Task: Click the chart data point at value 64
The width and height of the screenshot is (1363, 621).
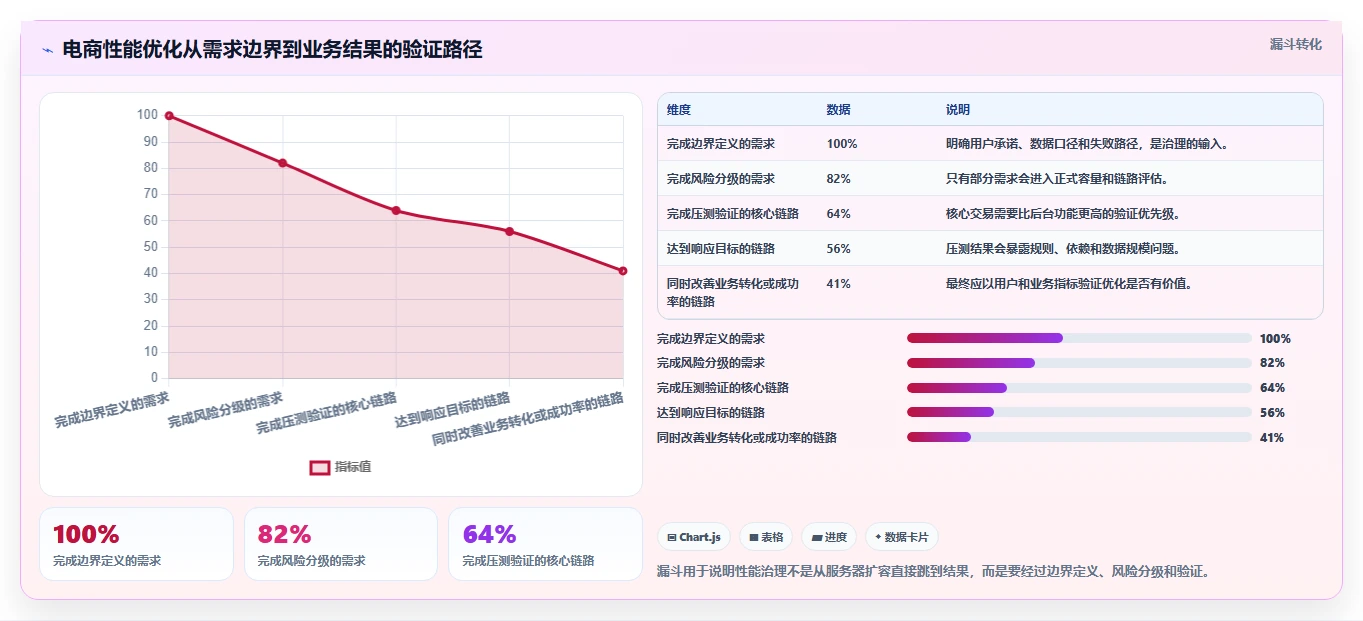Action: [396, 210]
